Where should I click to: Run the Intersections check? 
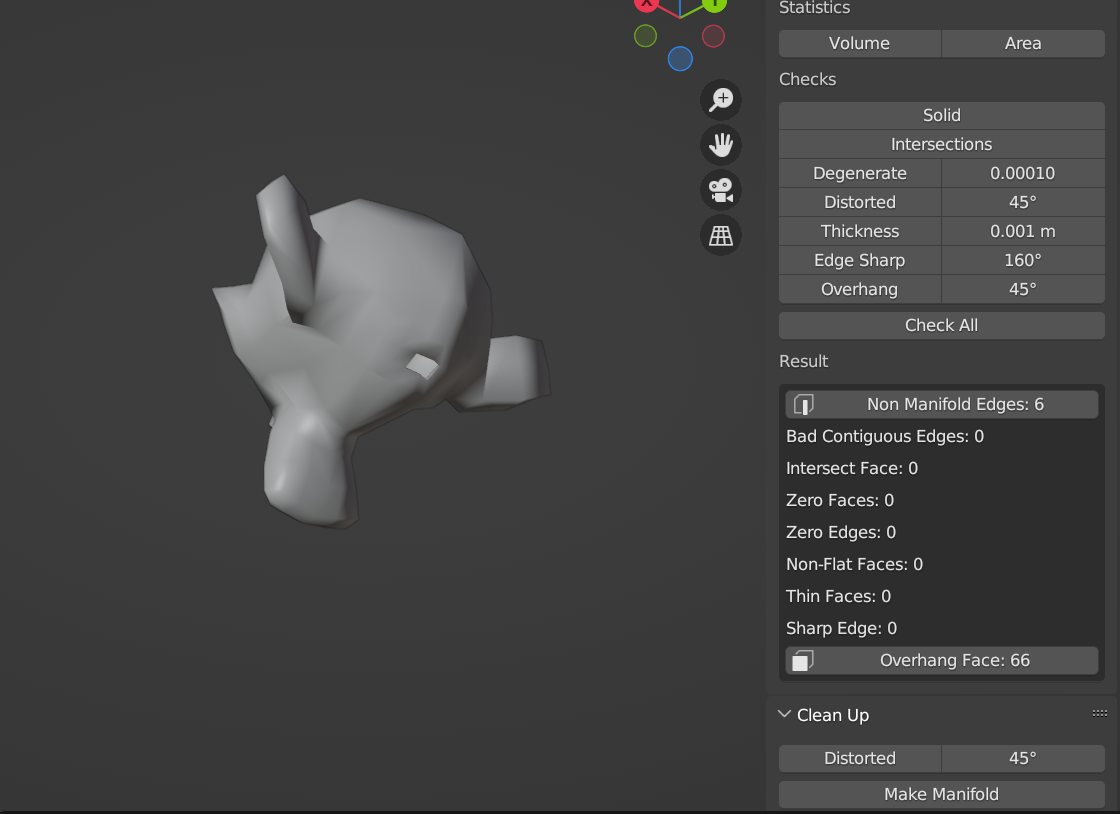tap(941, 144)
